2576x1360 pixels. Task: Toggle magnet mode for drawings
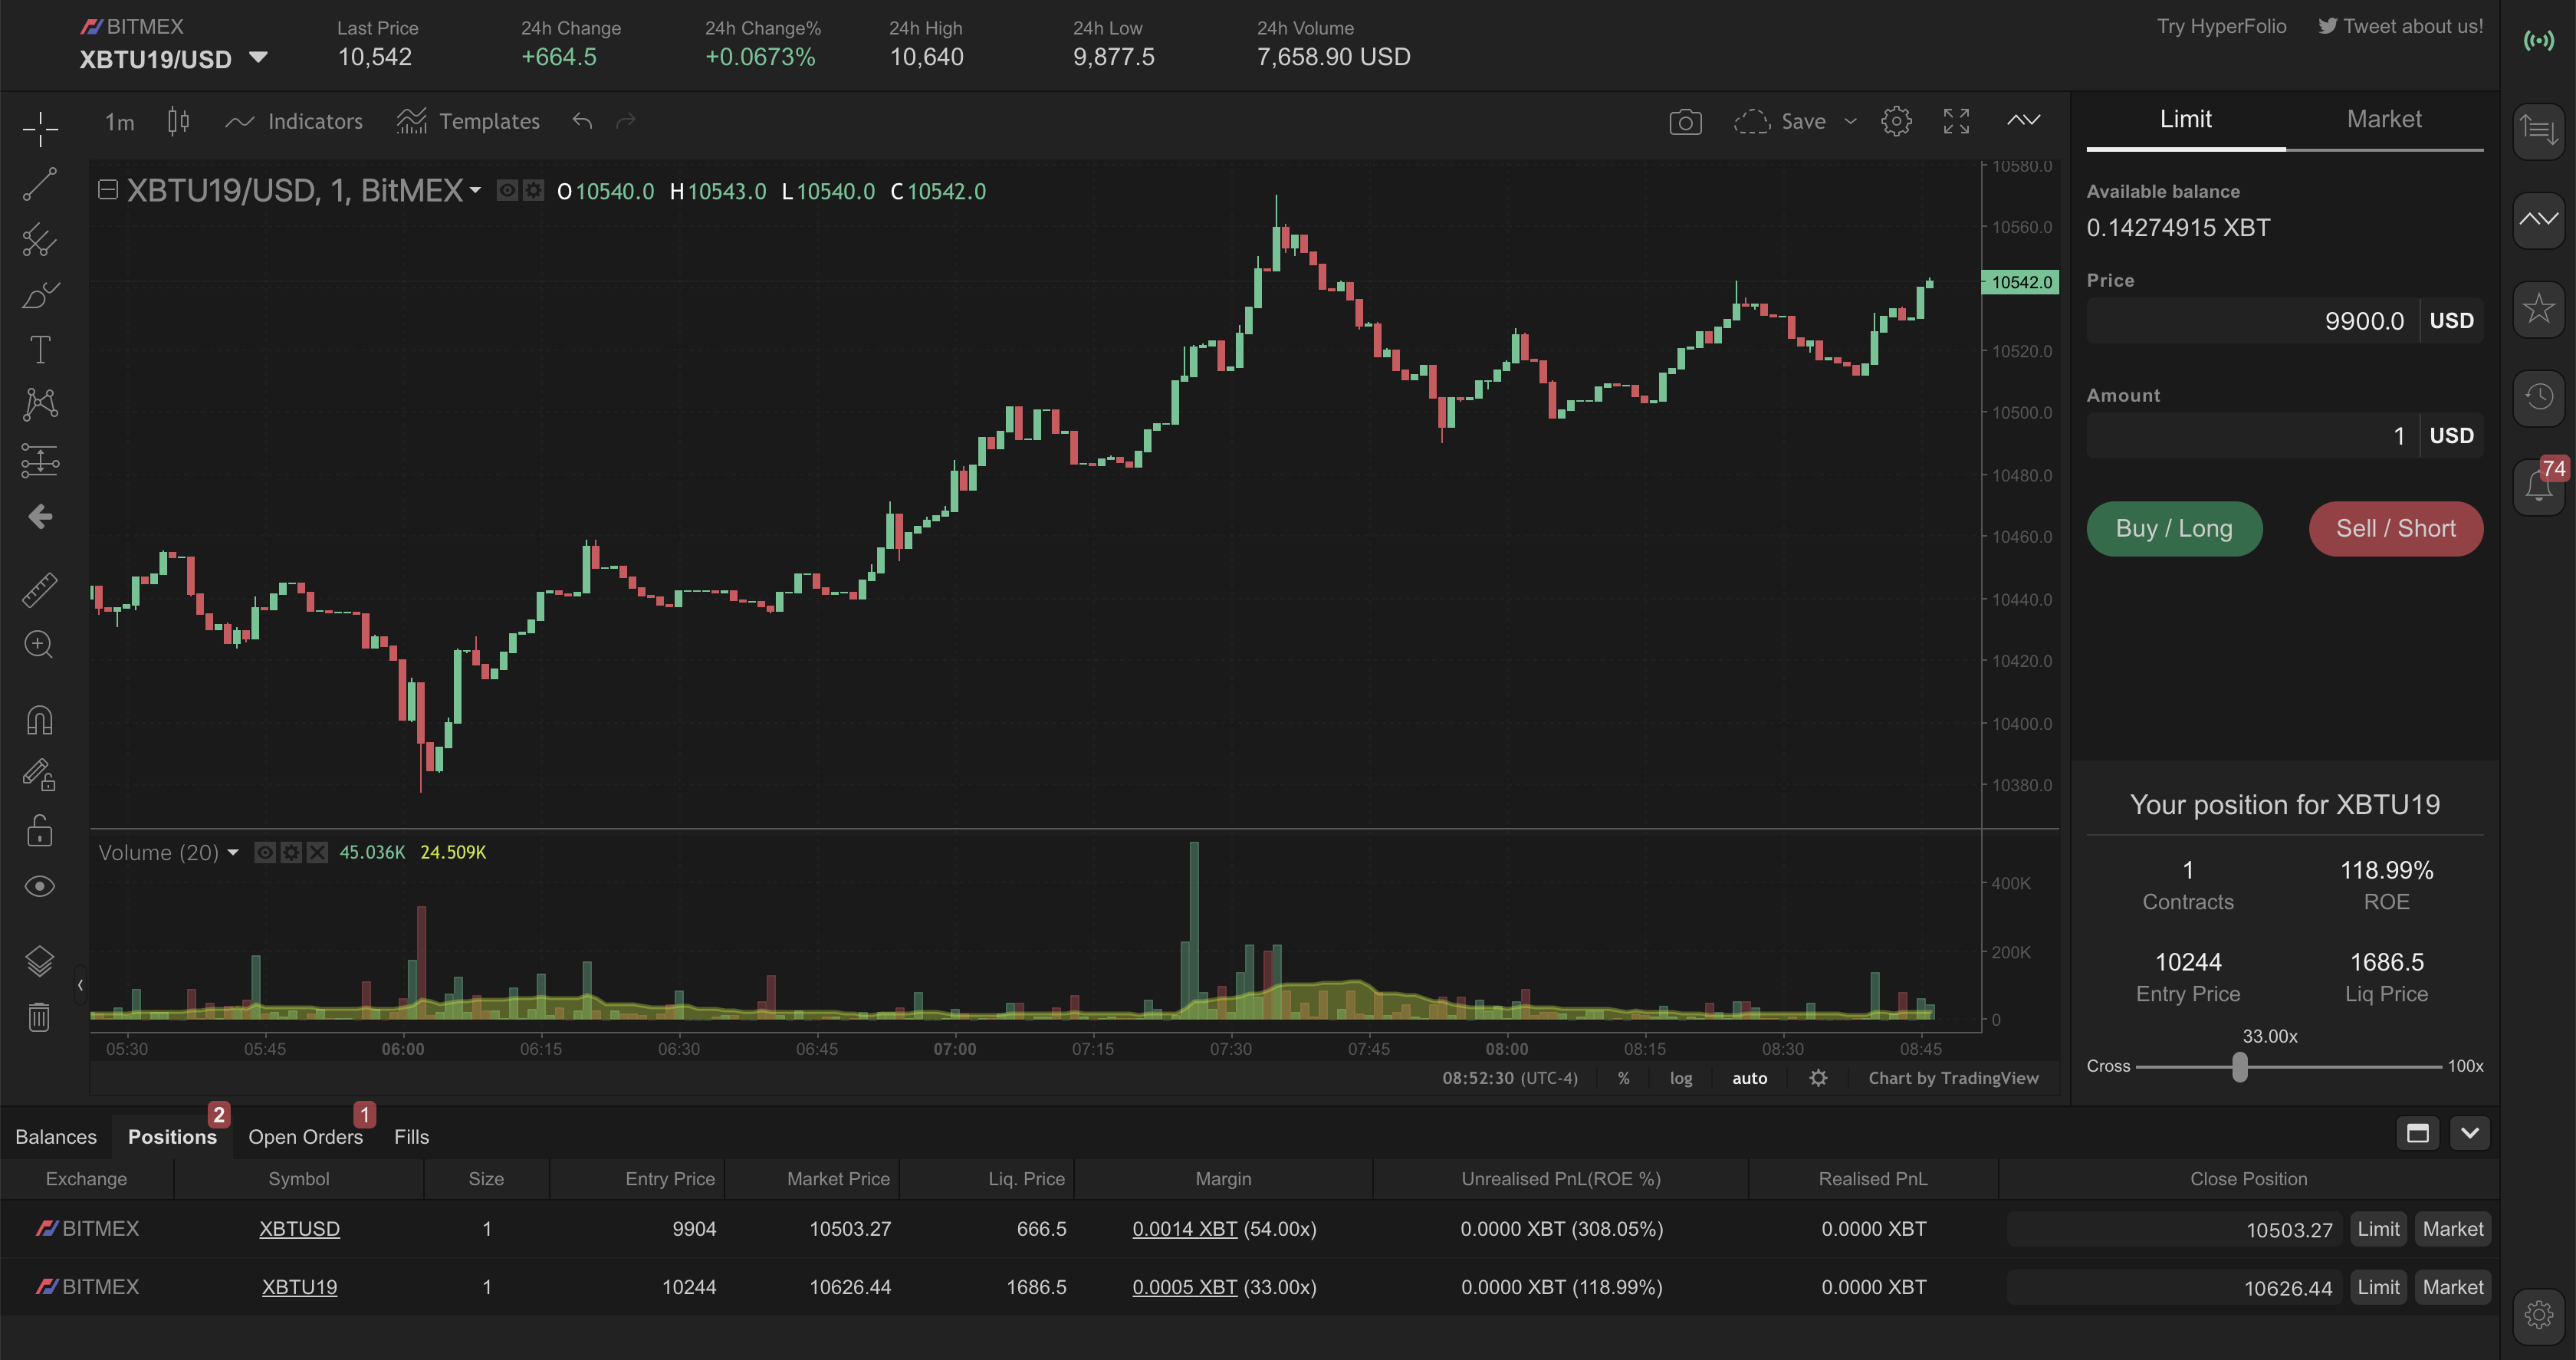(x=40, y=720)
